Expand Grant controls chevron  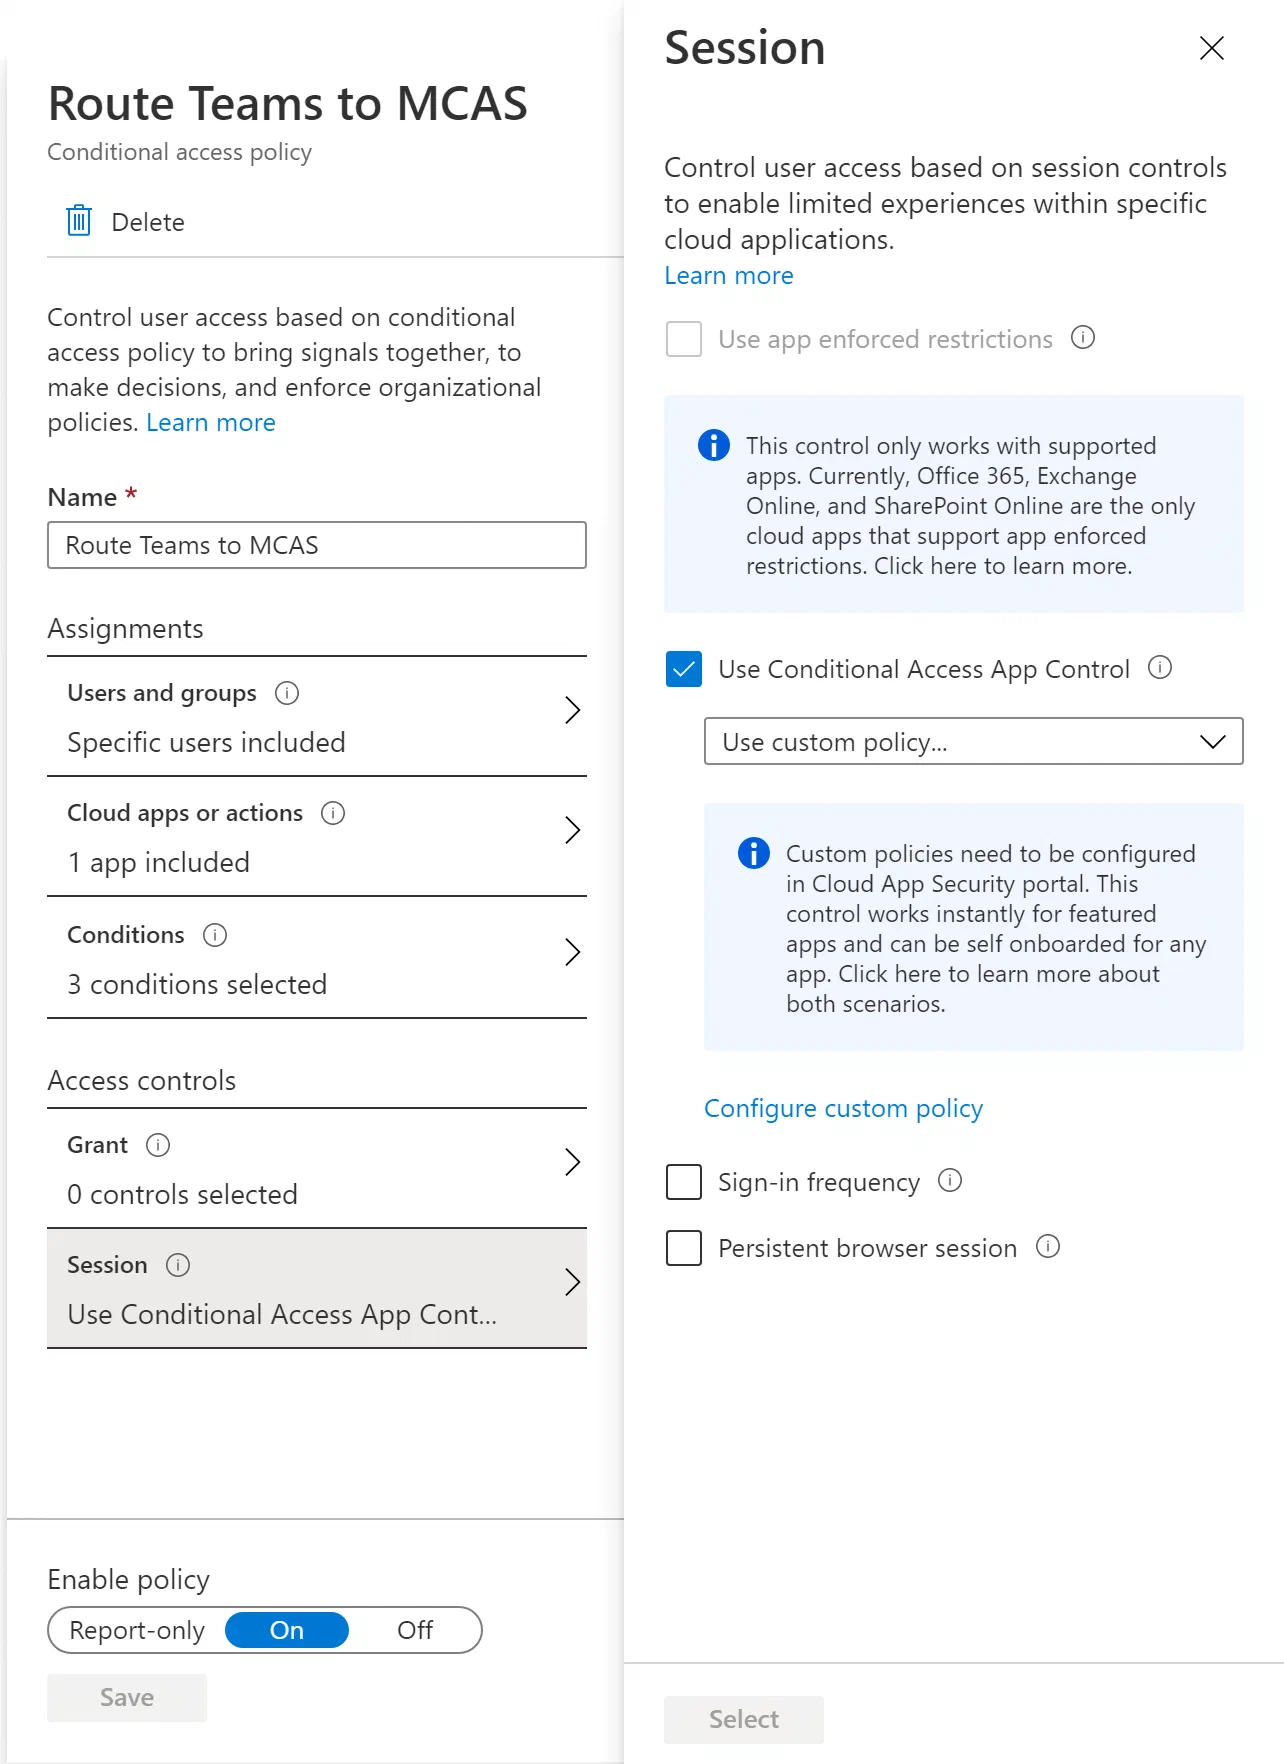[x=572, y=1162]
